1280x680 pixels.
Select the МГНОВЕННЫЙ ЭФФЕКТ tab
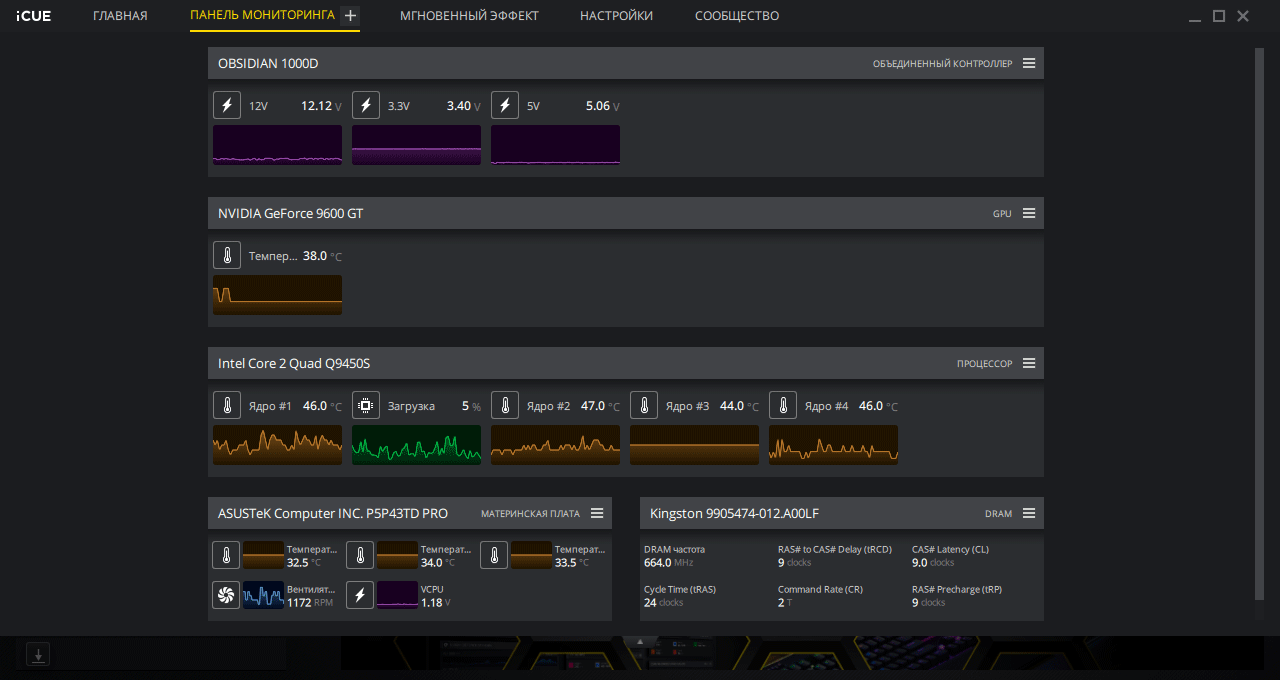[x=469, y=16]
